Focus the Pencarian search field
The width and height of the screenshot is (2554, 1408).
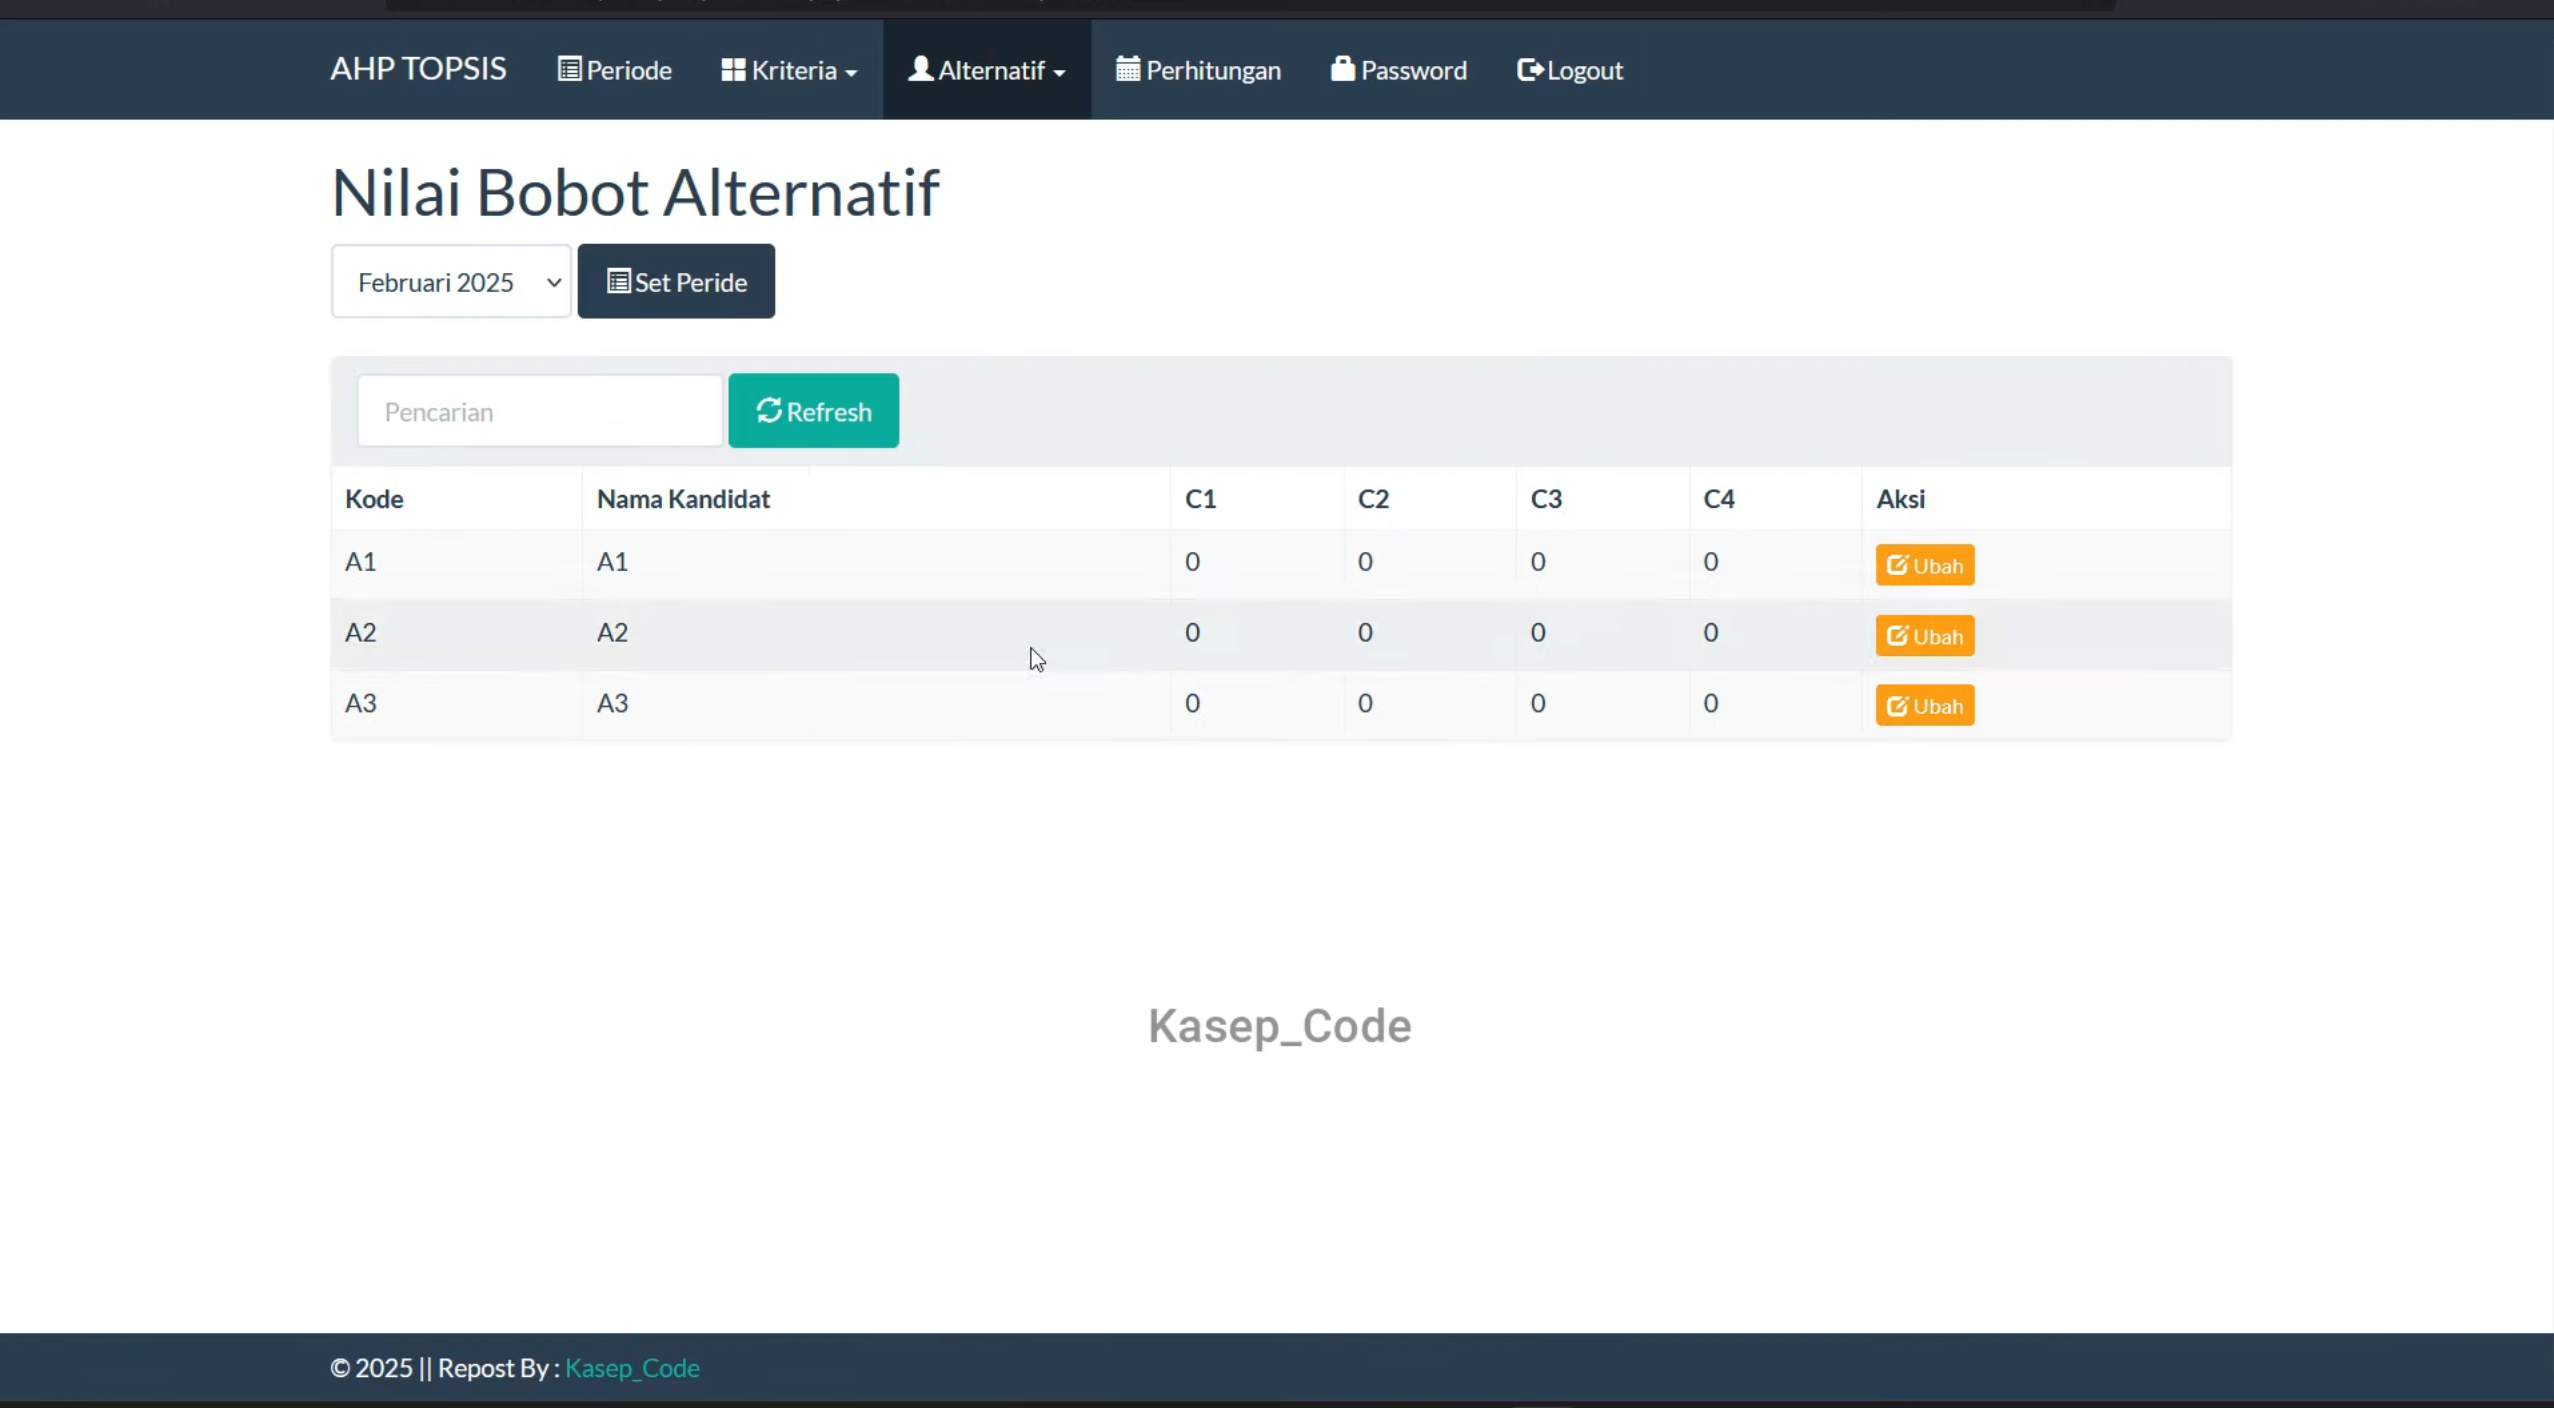coord(540,411)
